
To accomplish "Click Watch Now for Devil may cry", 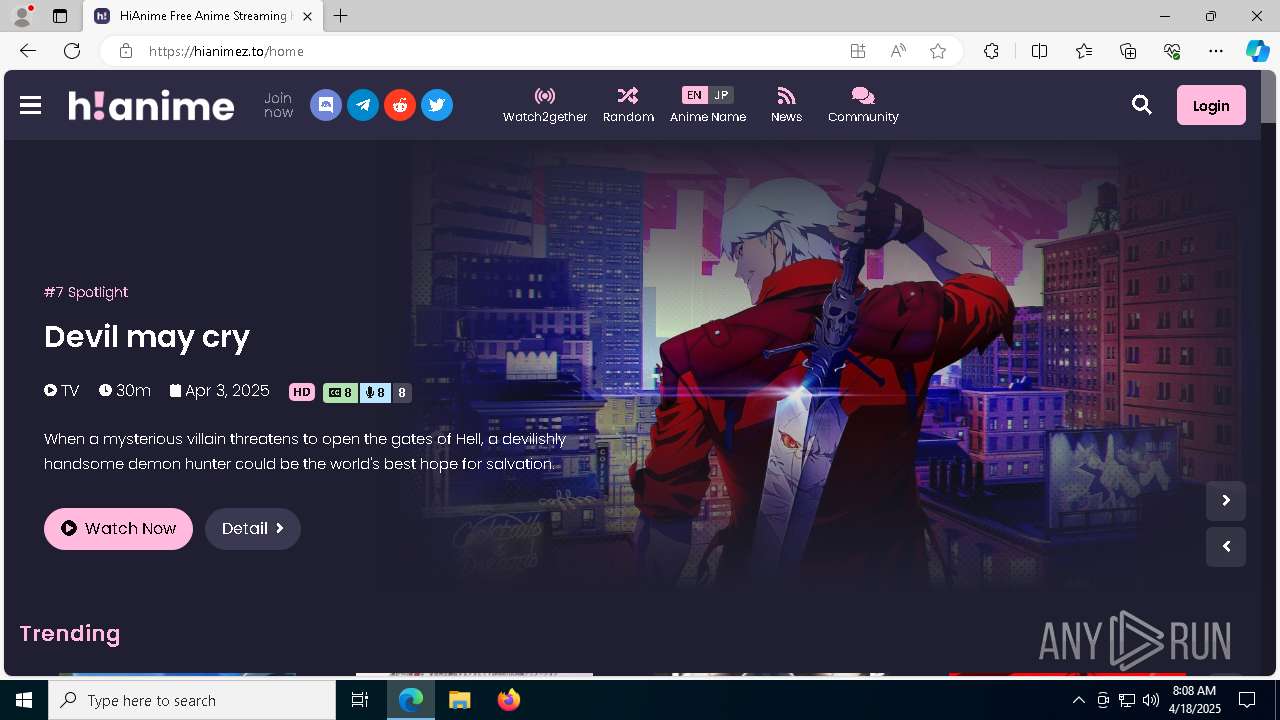I will coord(118,529).
